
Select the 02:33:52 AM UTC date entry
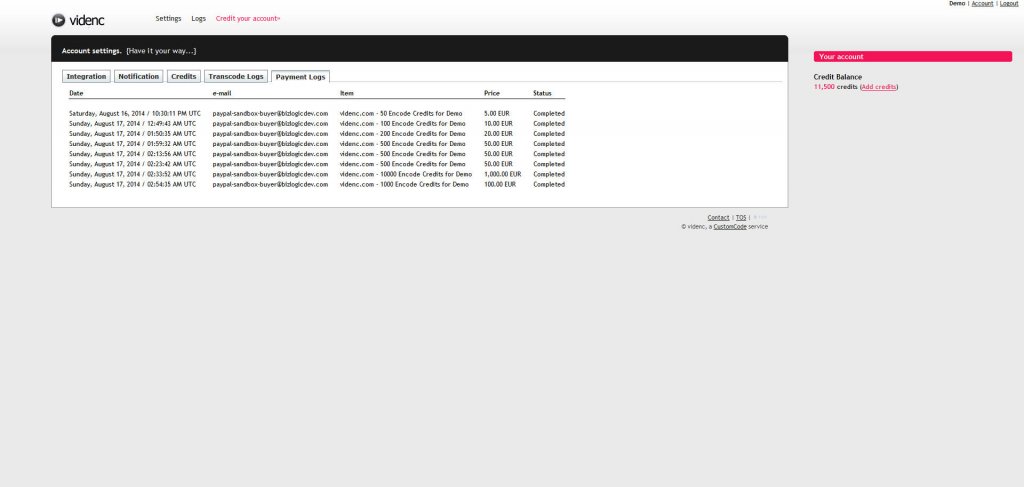(x=133, y=174)
